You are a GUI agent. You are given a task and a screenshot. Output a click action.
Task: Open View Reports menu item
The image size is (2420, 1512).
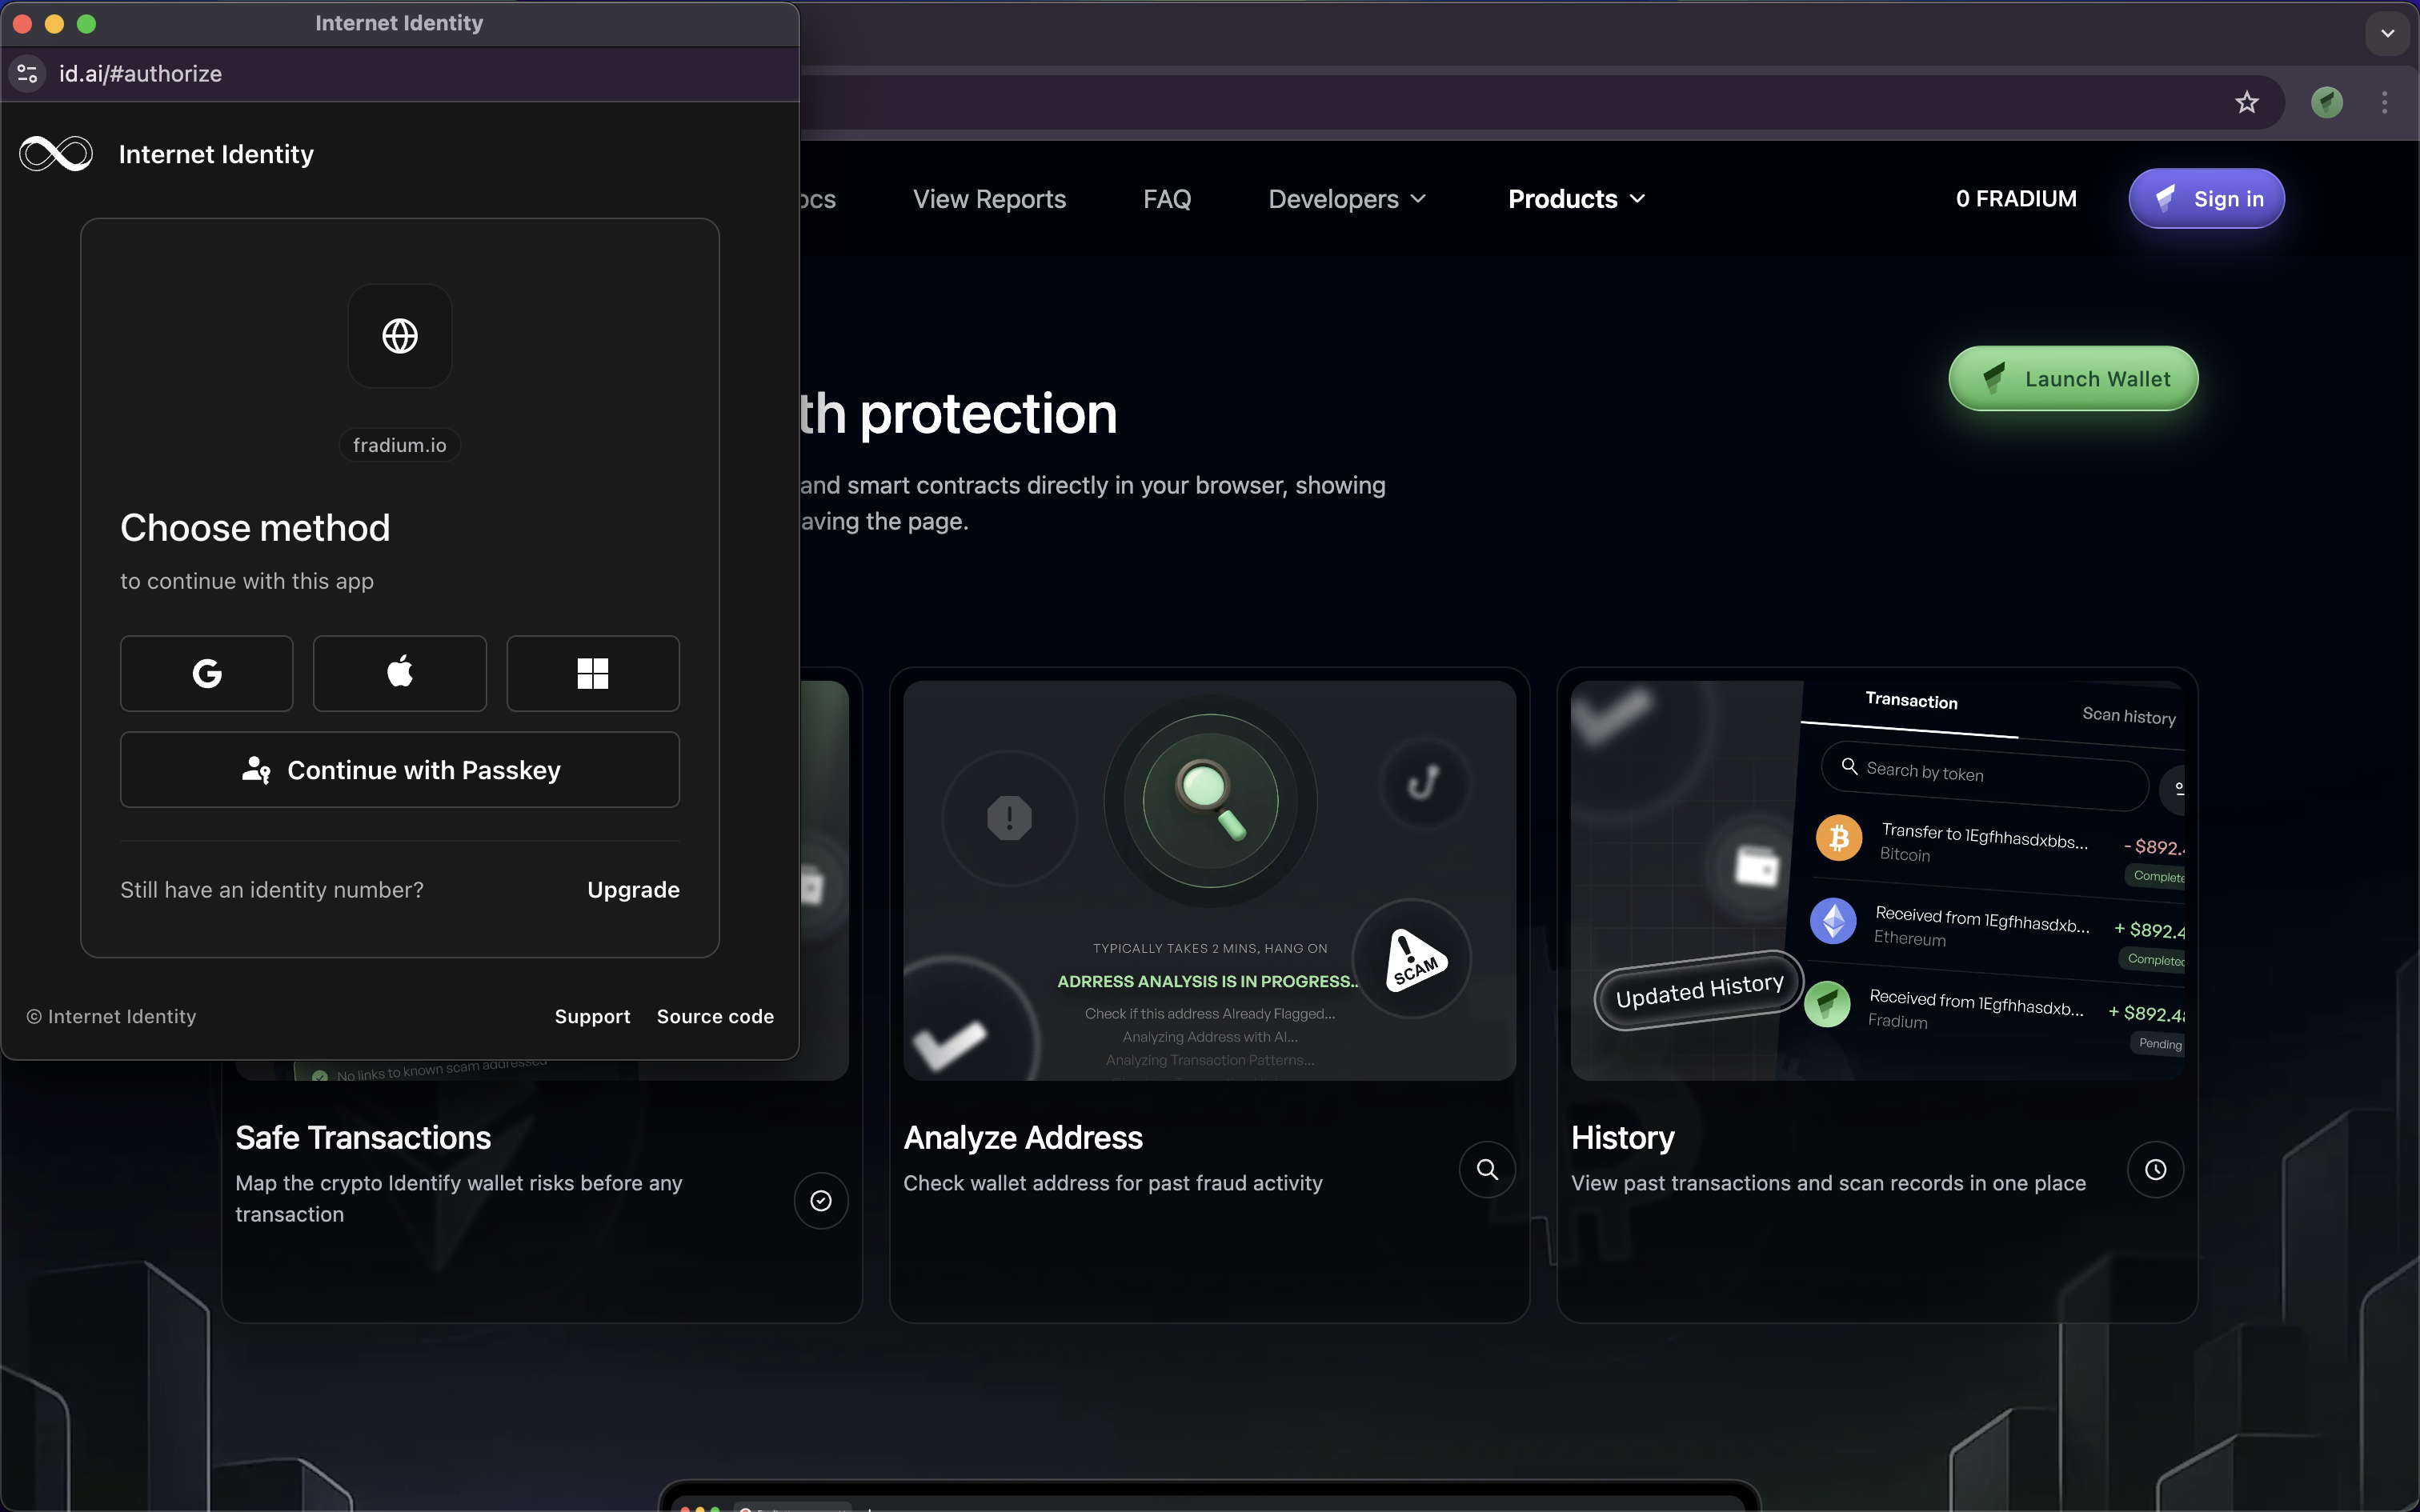[989, 199]
